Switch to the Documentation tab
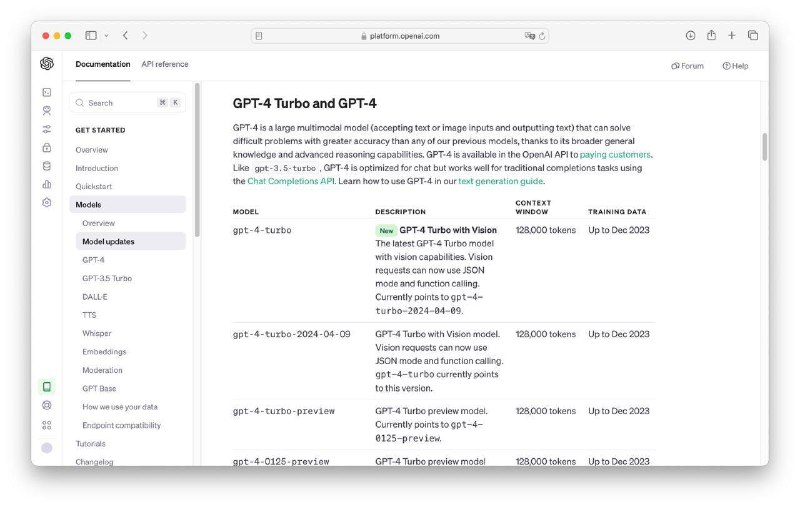Screen dimensions: 800x507 click(103, 64)
